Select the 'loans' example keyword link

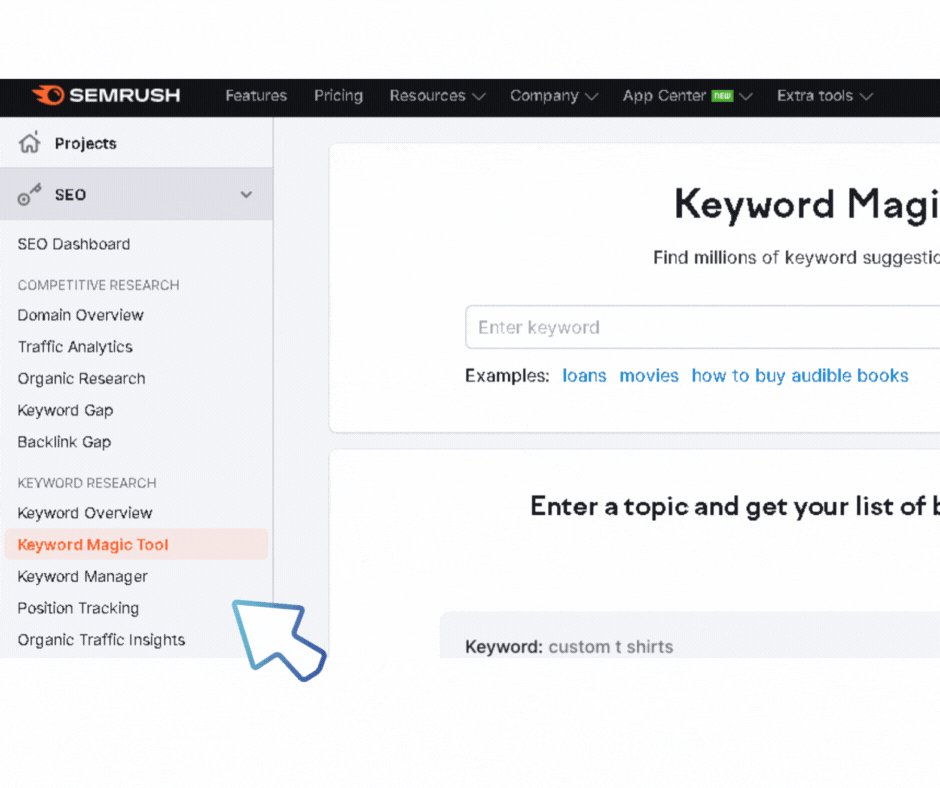pyautogui.click(x=585, y=375)
